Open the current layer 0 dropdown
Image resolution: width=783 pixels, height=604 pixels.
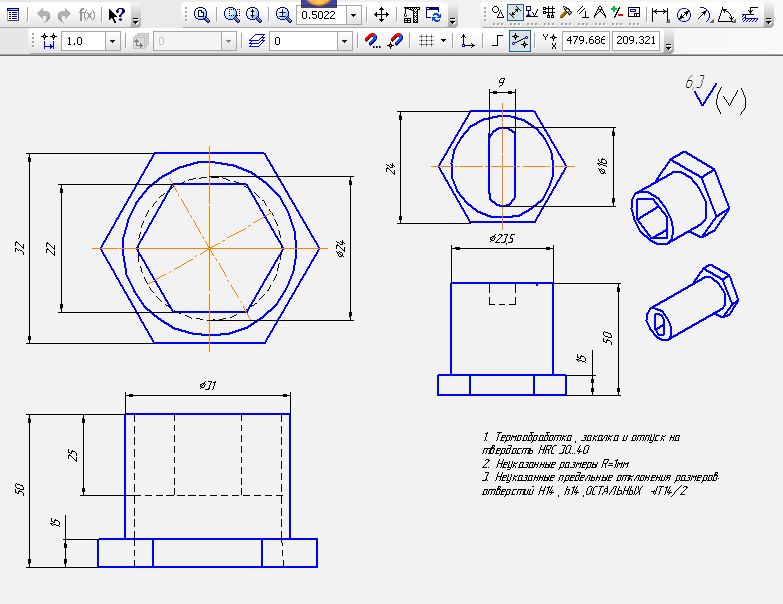(x=344, y=41)
